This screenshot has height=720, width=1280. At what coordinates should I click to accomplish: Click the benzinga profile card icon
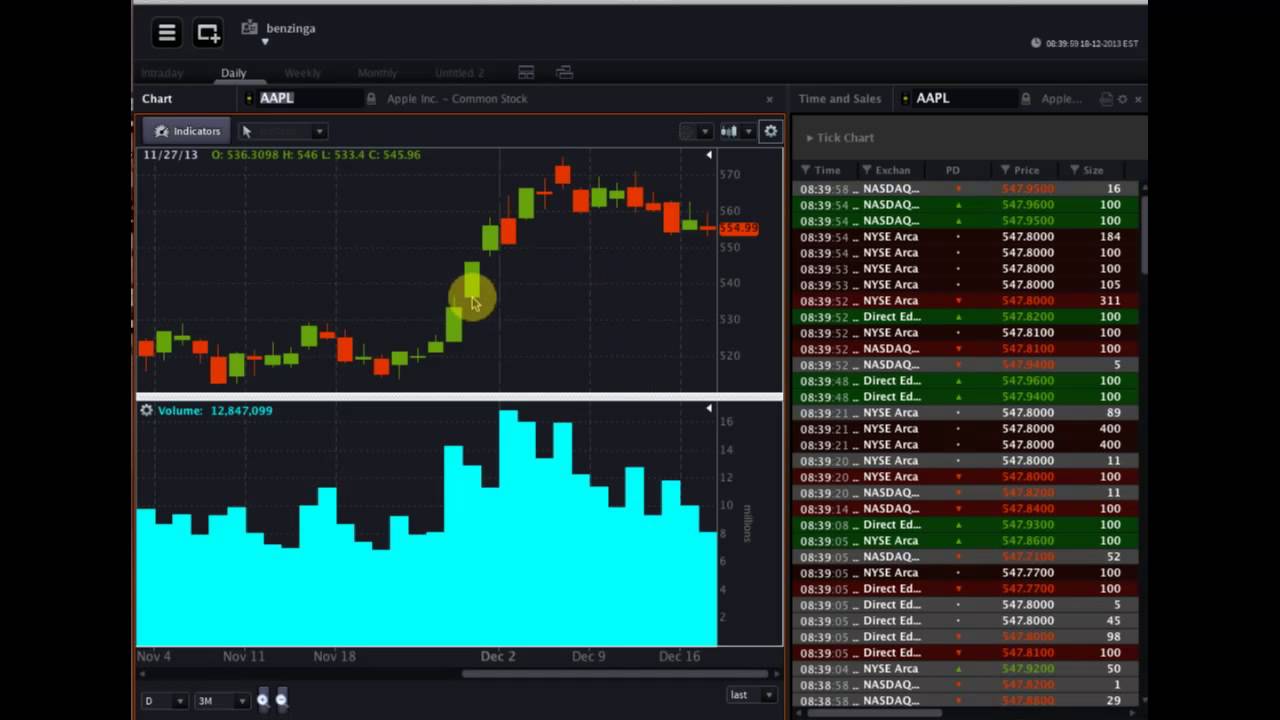click(250, 28)
